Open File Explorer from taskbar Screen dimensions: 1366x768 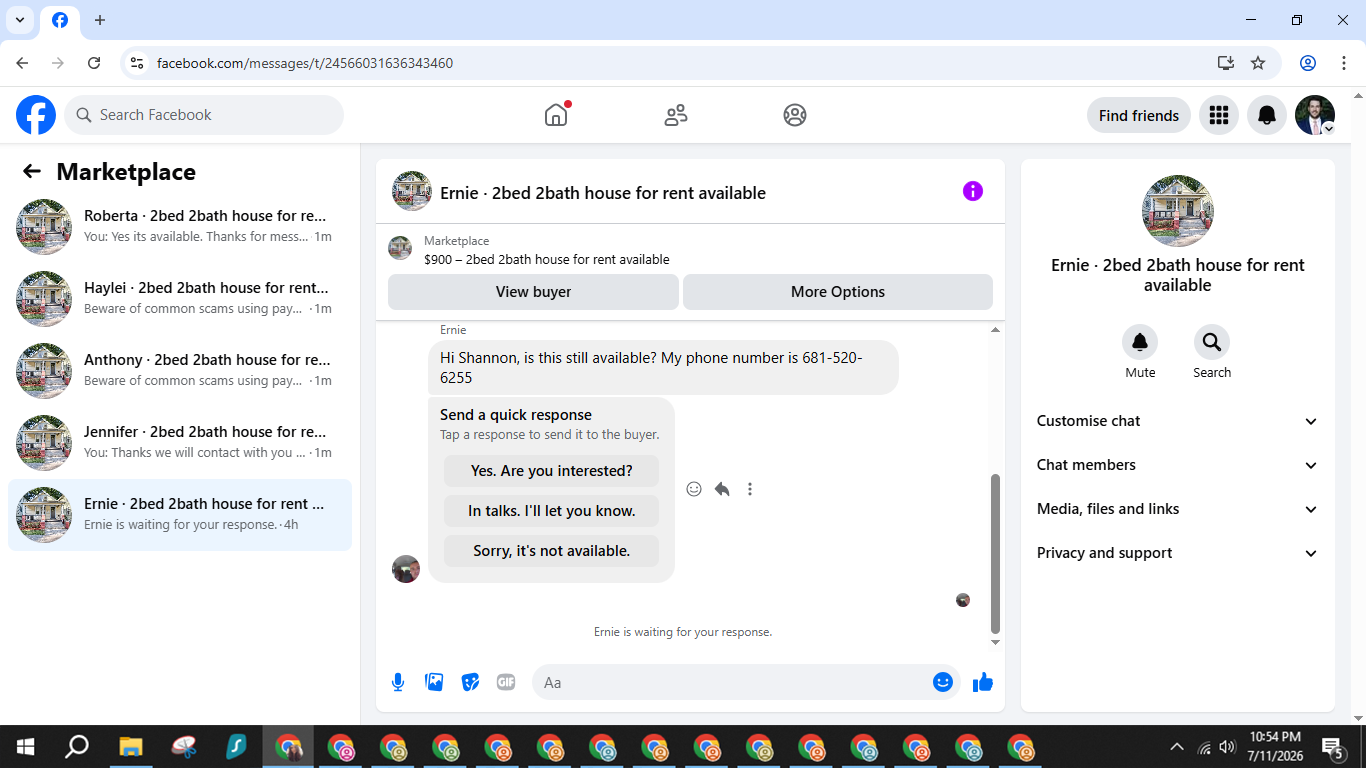click(x=131, y=747)
